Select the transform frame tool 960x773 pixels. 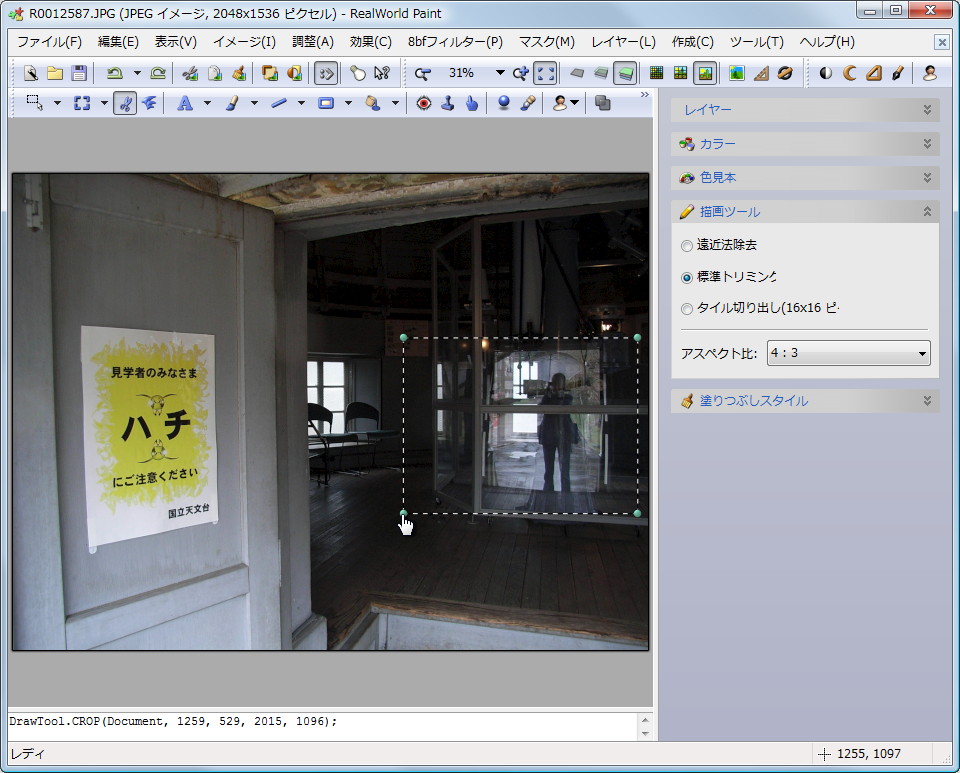[82, 103]
